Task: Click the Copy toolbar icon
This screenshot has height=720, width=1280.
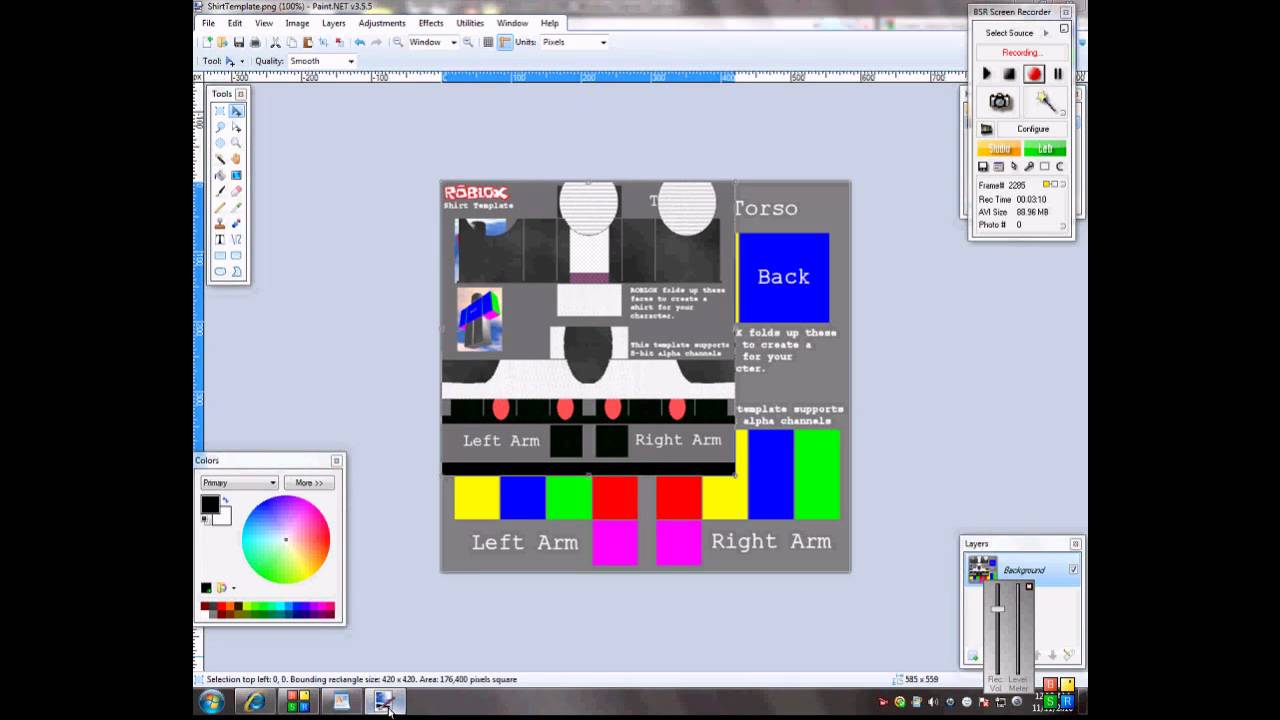Action: tap(291, 42)
